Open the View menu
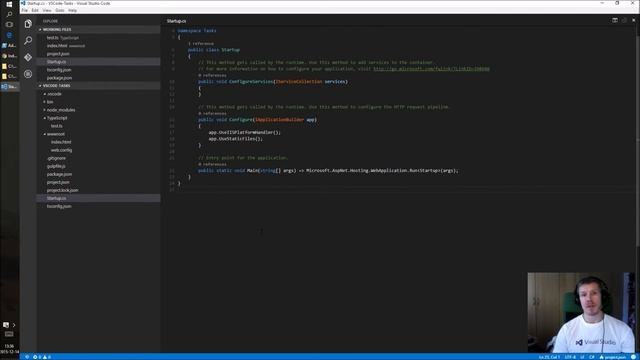 (47, 10)
